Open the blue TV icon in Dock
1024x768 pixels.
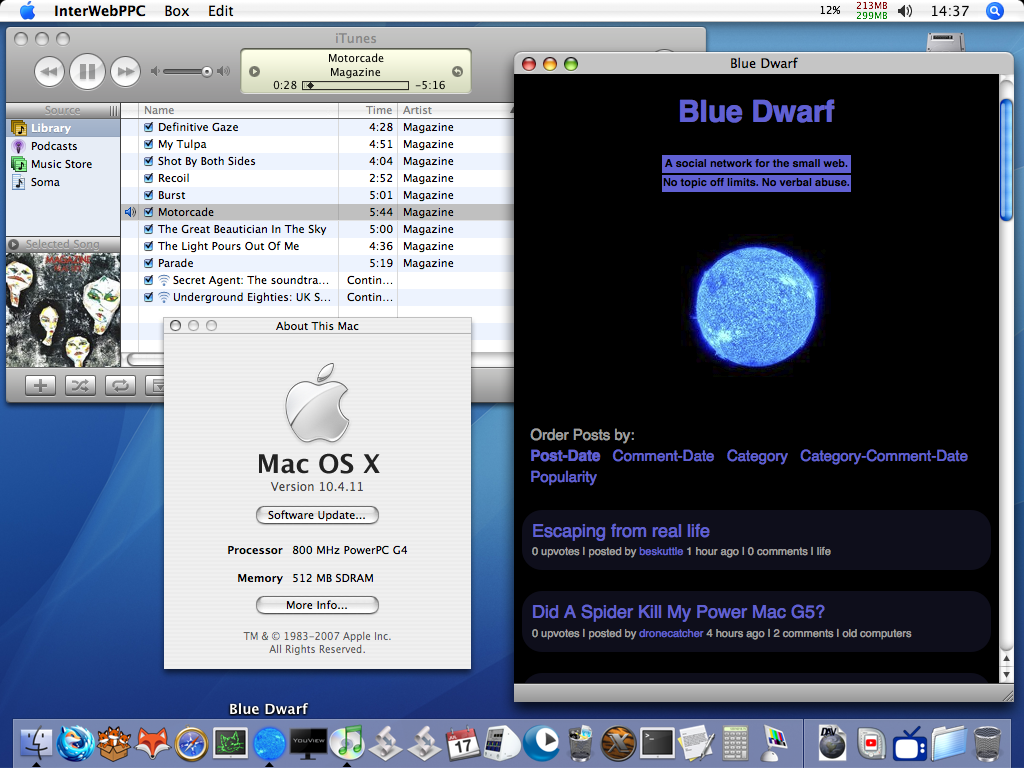[910, 743]
